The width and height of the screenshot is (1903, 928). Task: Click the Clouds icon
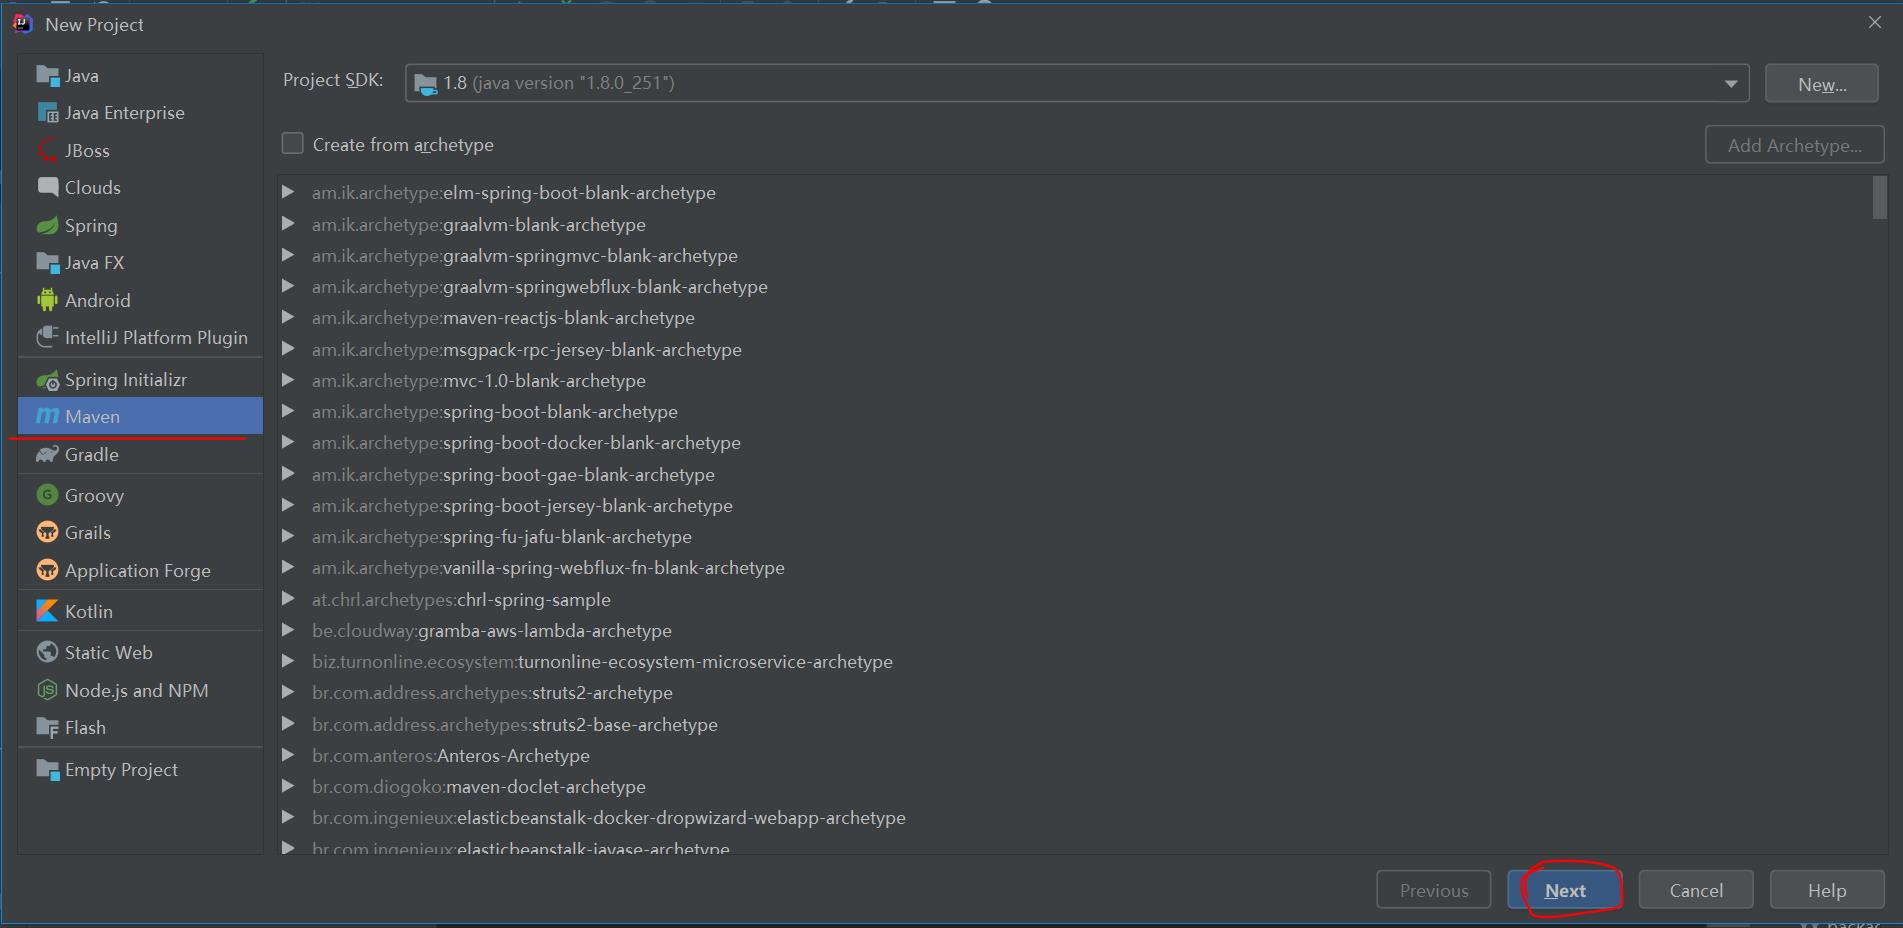click(47, 188)
